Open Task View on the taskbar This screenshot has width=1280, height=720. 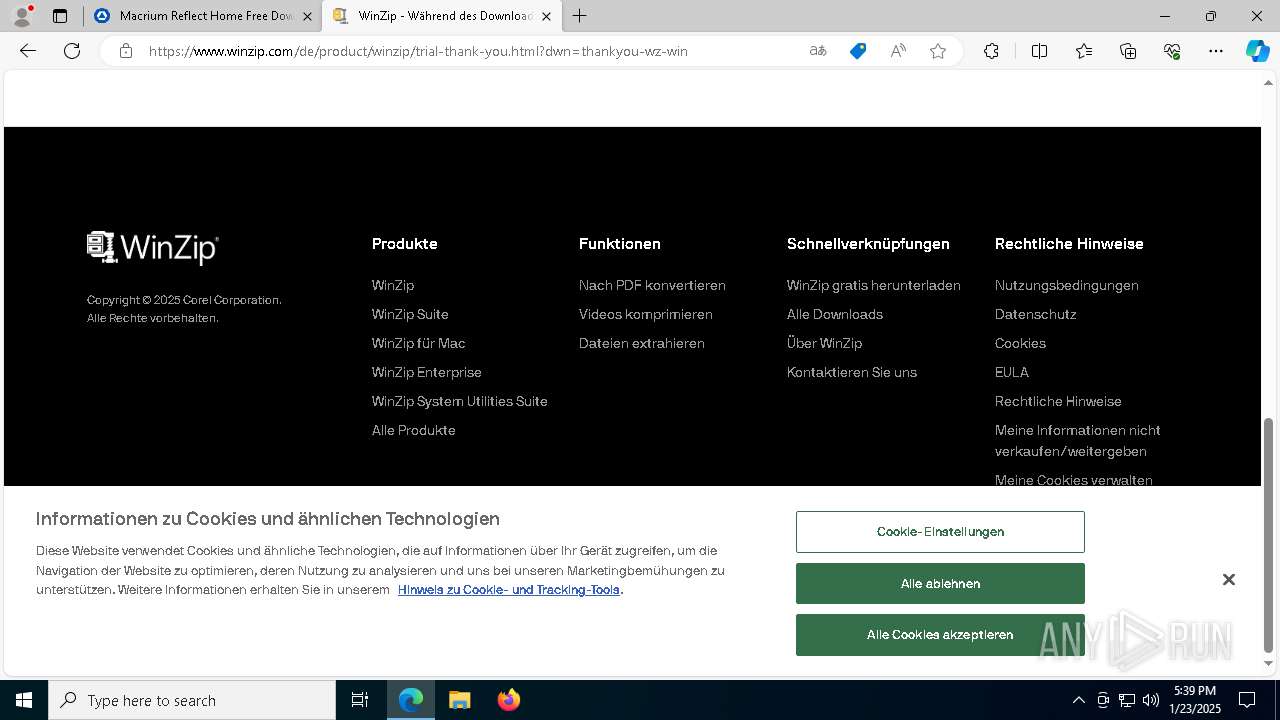[360, 700]
